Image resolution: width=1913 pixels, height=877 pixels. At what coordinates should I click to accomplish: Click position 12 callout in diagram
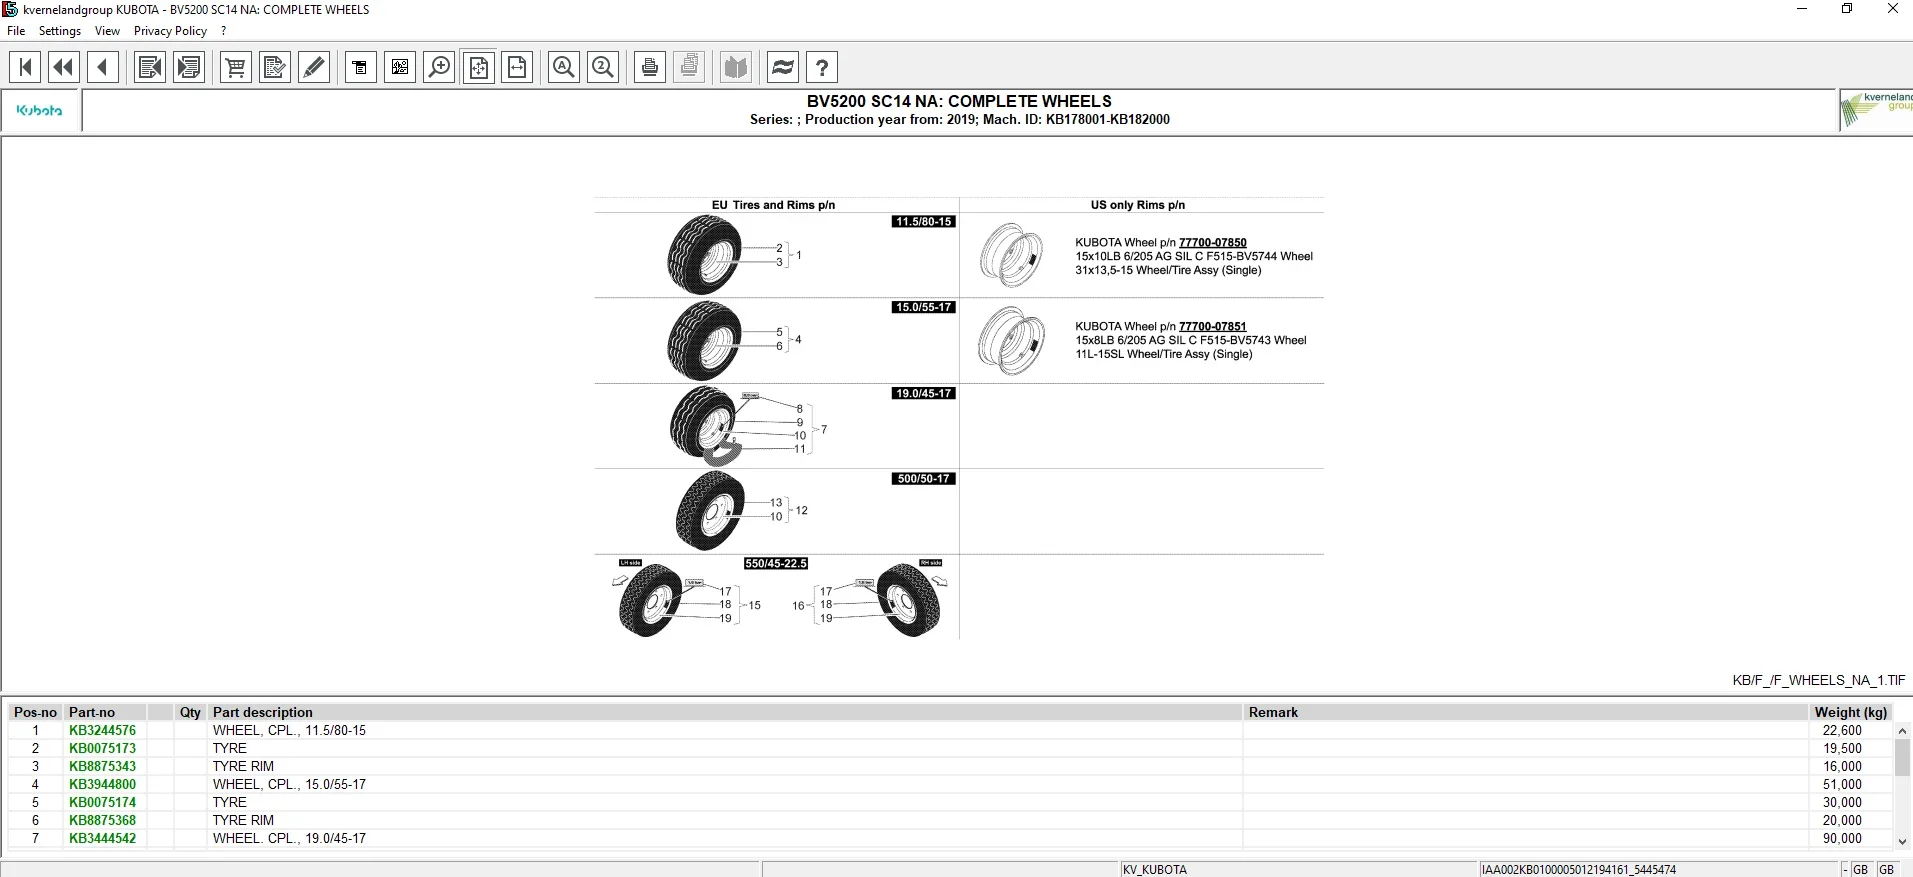click(x=801, y=510)
